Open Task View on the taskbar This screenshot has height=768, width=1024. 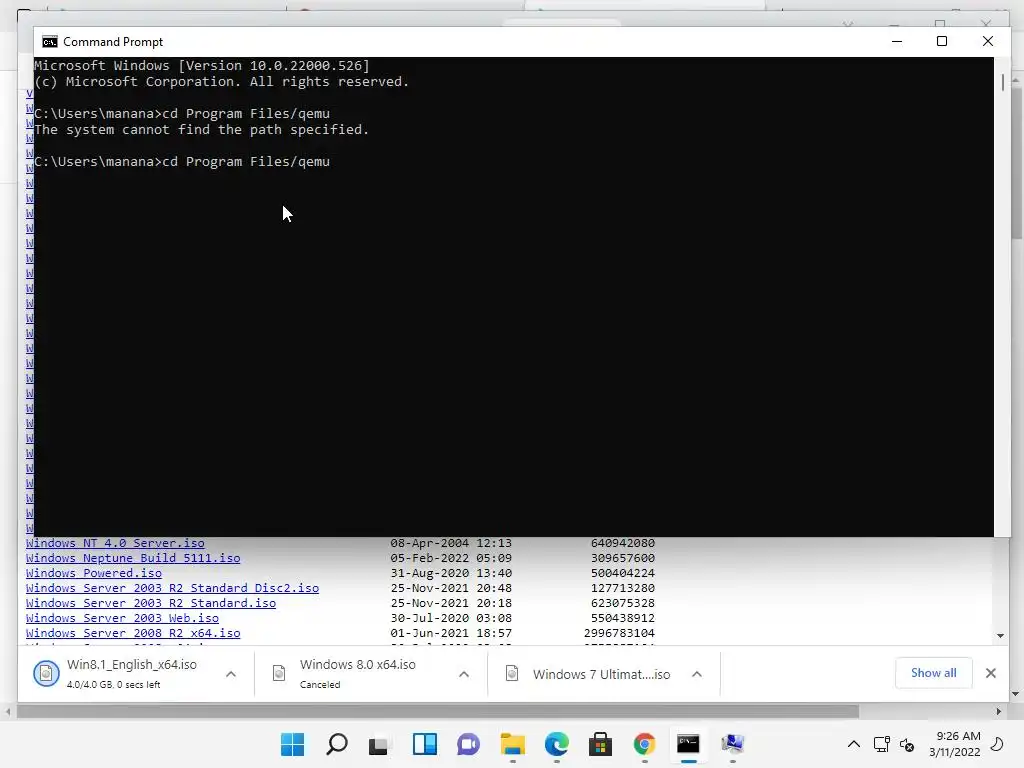tap(379, 744)
